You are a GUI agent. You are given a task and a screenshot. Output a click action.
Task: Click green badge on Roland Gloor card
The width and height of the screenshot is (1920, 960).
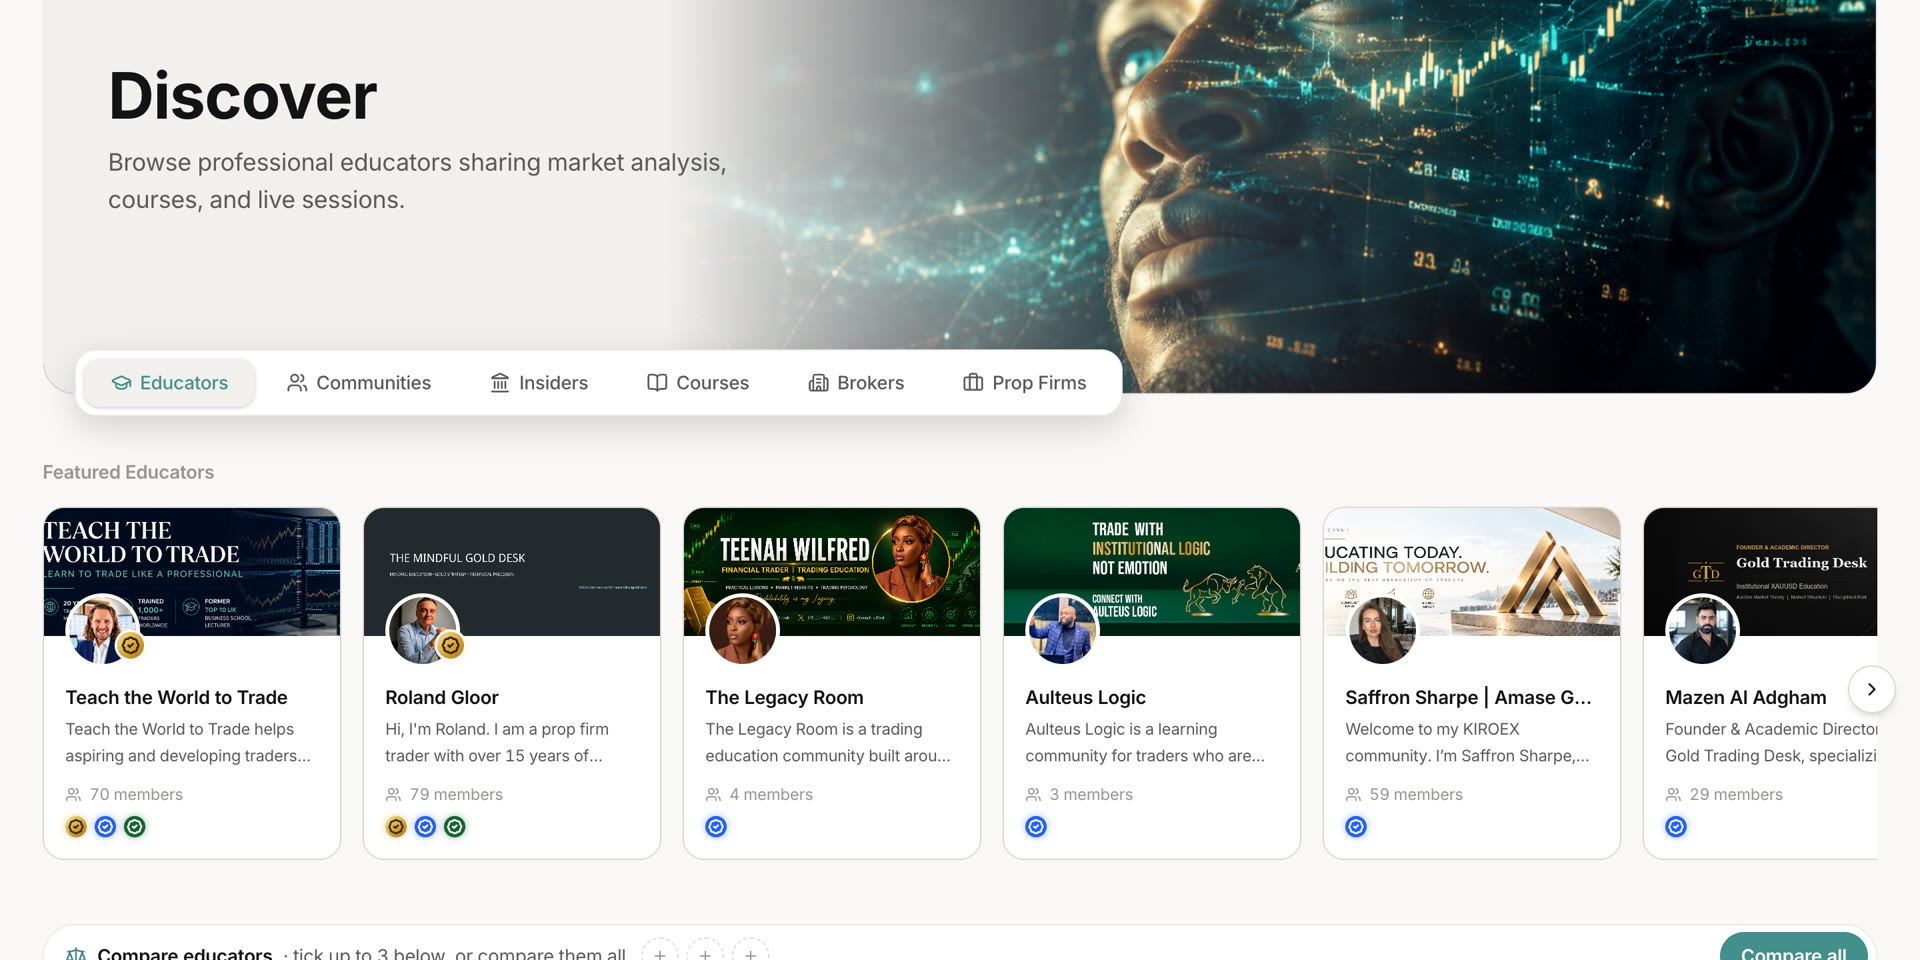455,827
